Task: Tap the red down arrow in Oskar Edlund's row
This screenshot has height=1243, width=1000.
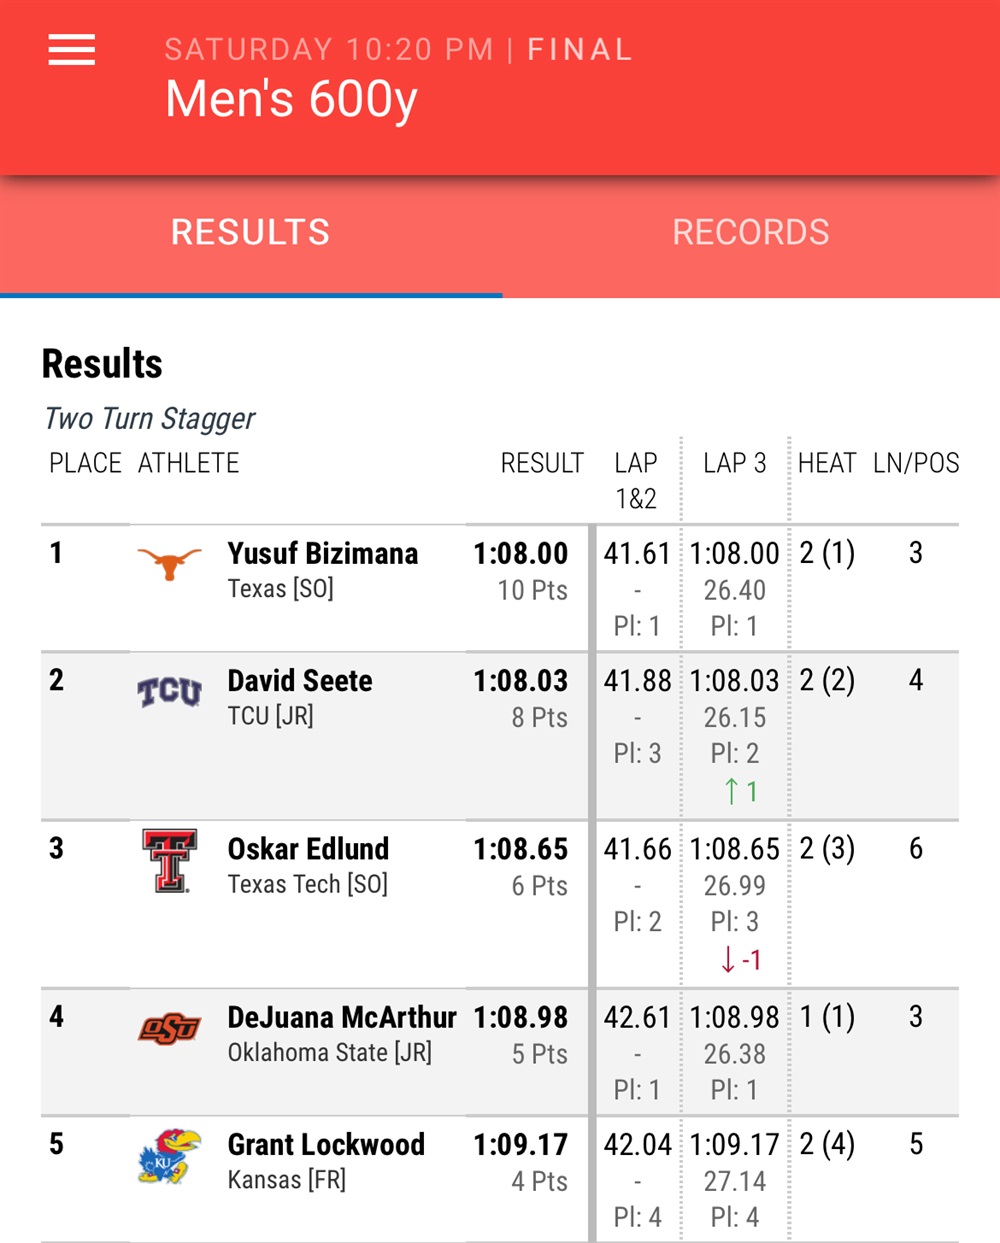Action: point(728,959)
